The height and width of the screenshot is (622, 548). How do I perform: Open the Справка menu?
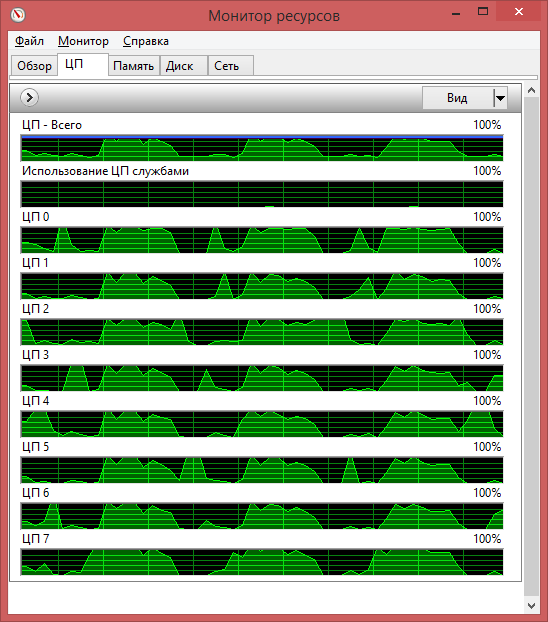tap(146, 41)
